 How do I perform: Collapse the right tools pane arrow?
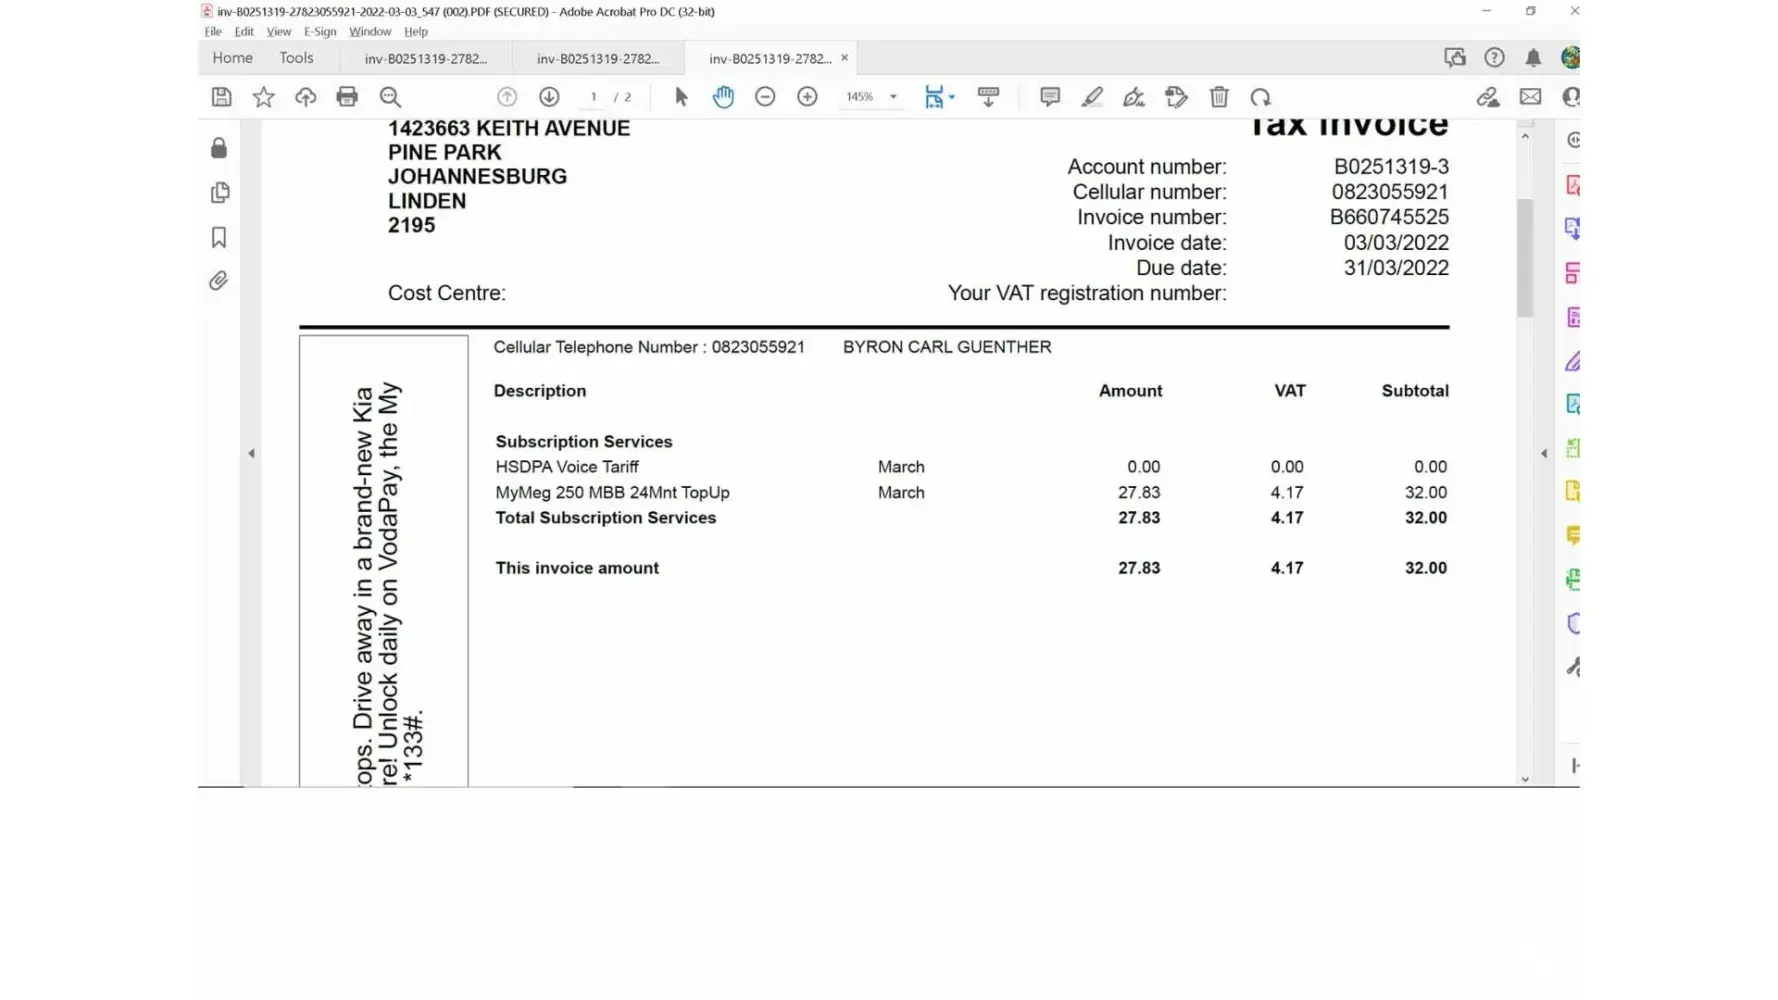(x=1543, y=453)
